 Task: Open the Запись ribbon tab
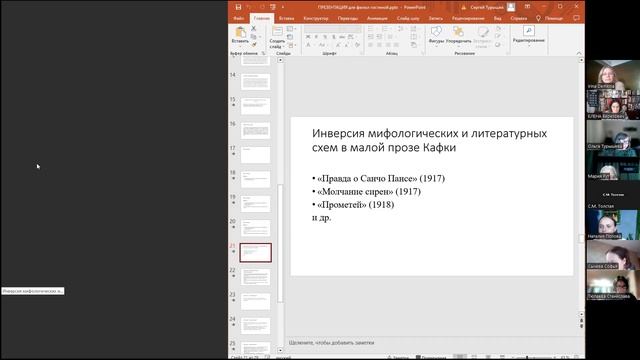coord(436,18)
